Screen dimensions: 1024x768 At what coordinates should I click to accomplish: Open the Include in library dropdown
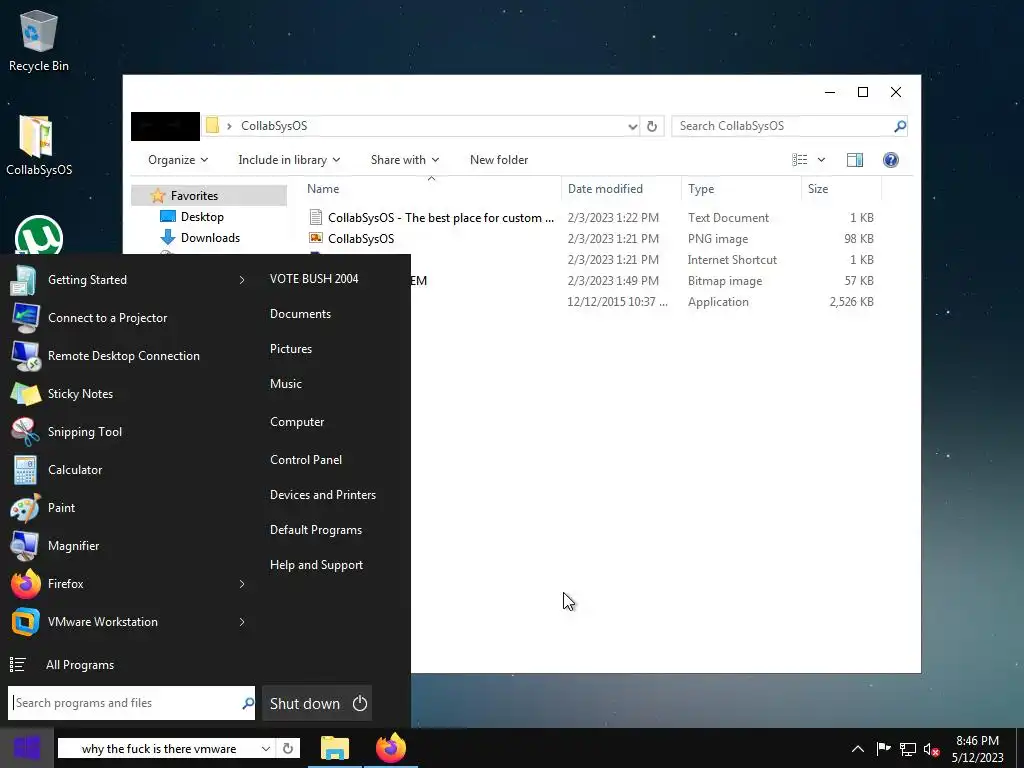289,160
